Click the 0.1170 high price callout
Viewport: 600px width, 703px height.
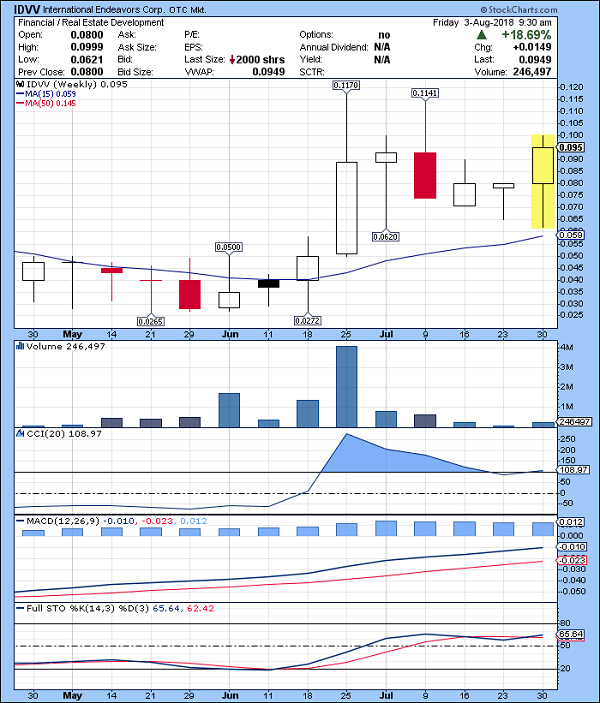346,85
